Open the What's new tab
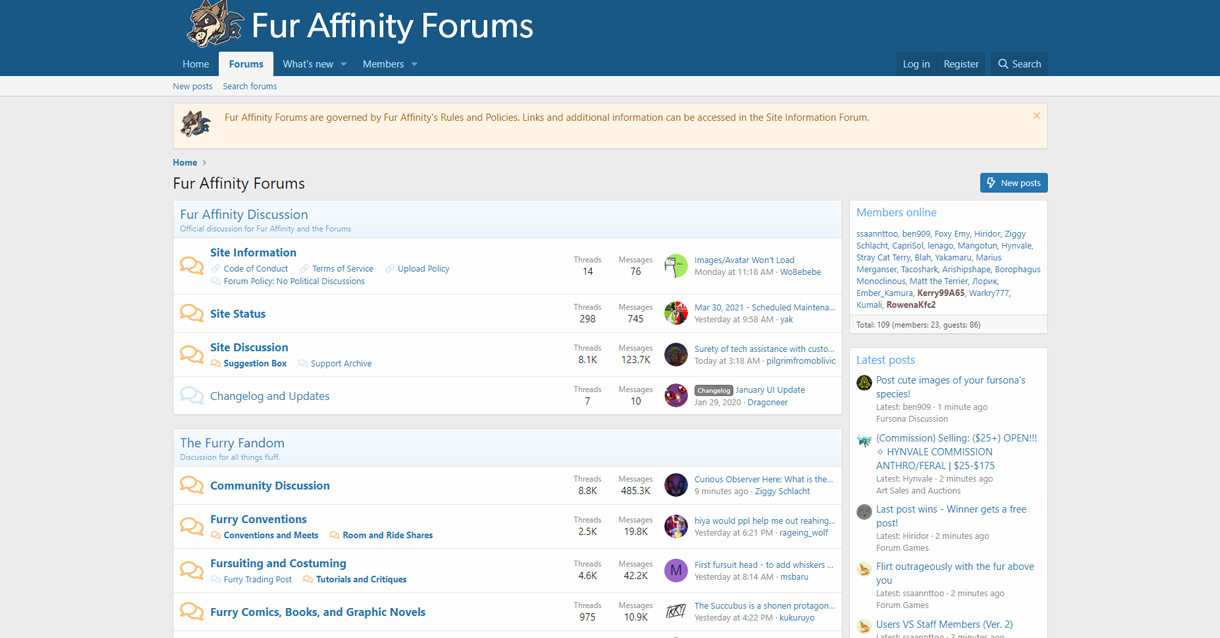1220x638 pixels. (308, 64)
